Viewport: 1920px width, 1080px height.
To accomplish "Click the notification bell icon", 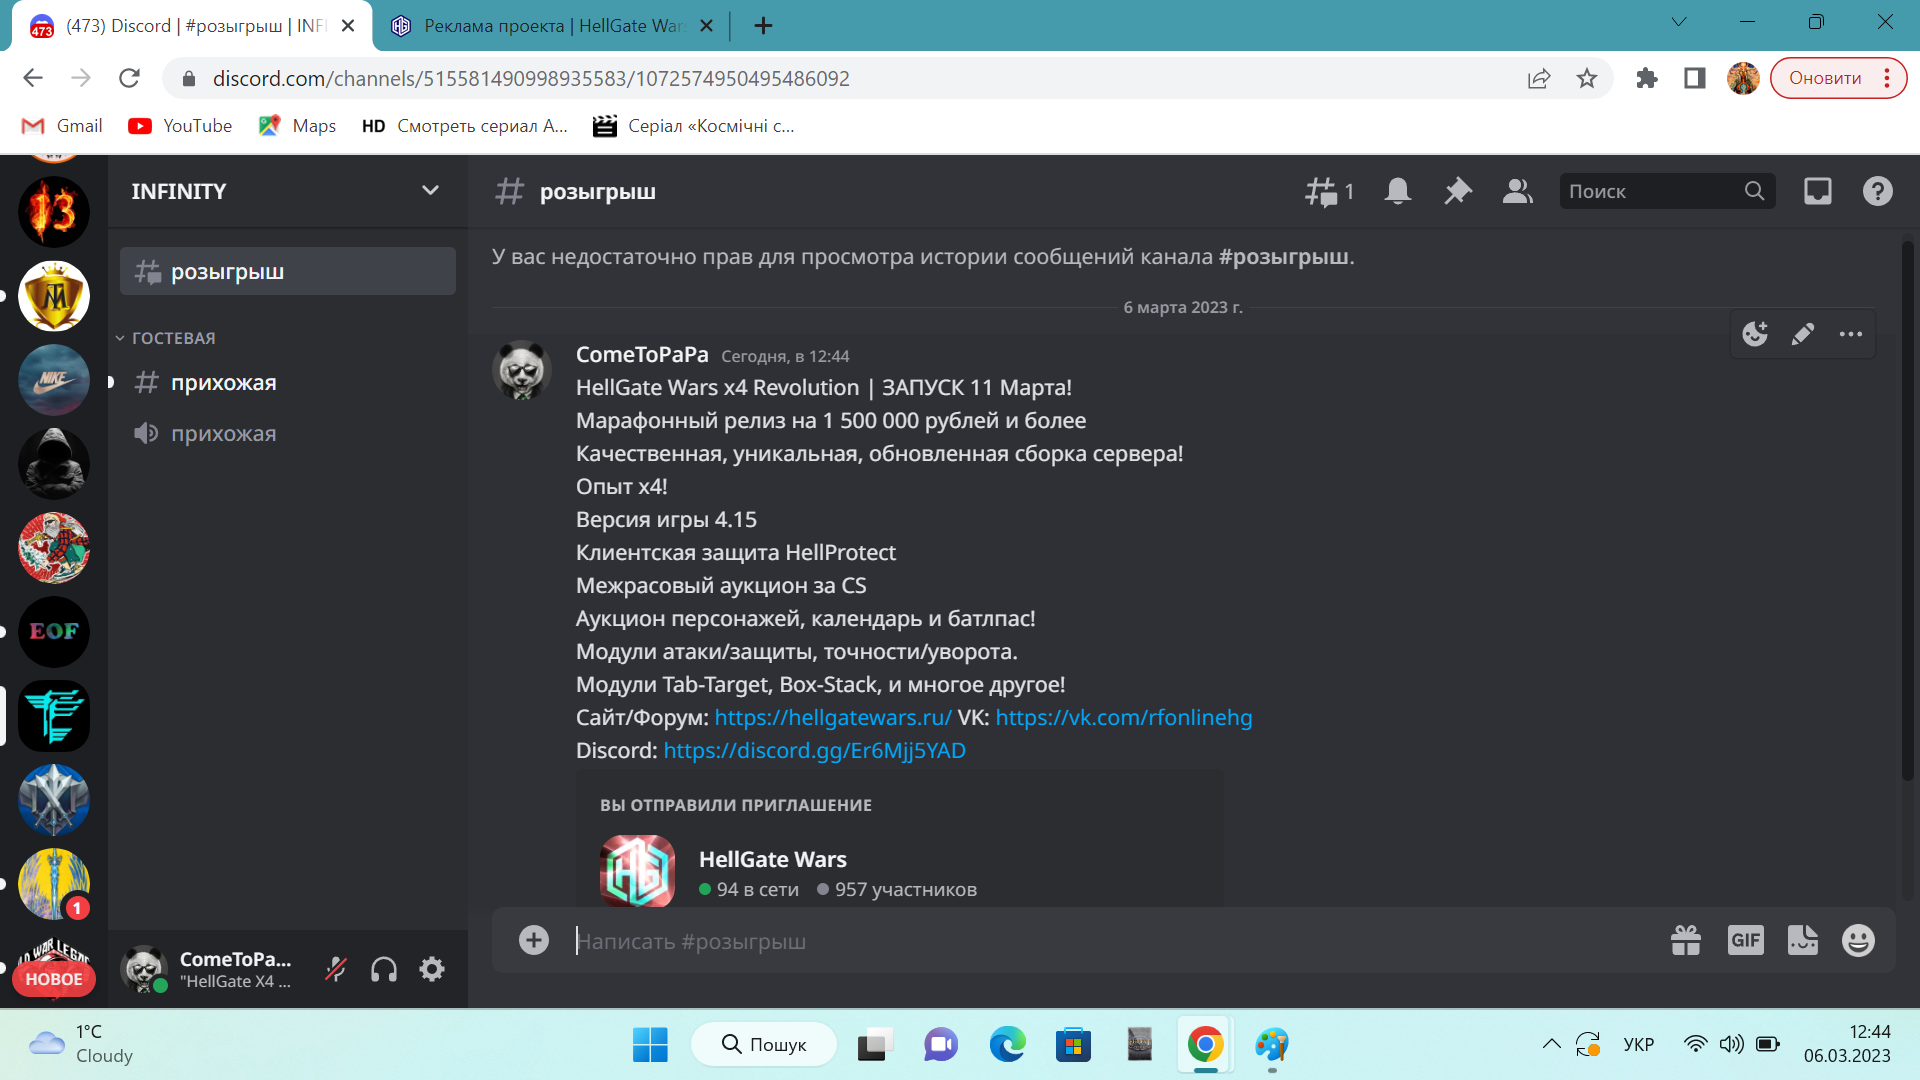I will click(1398, 191).
